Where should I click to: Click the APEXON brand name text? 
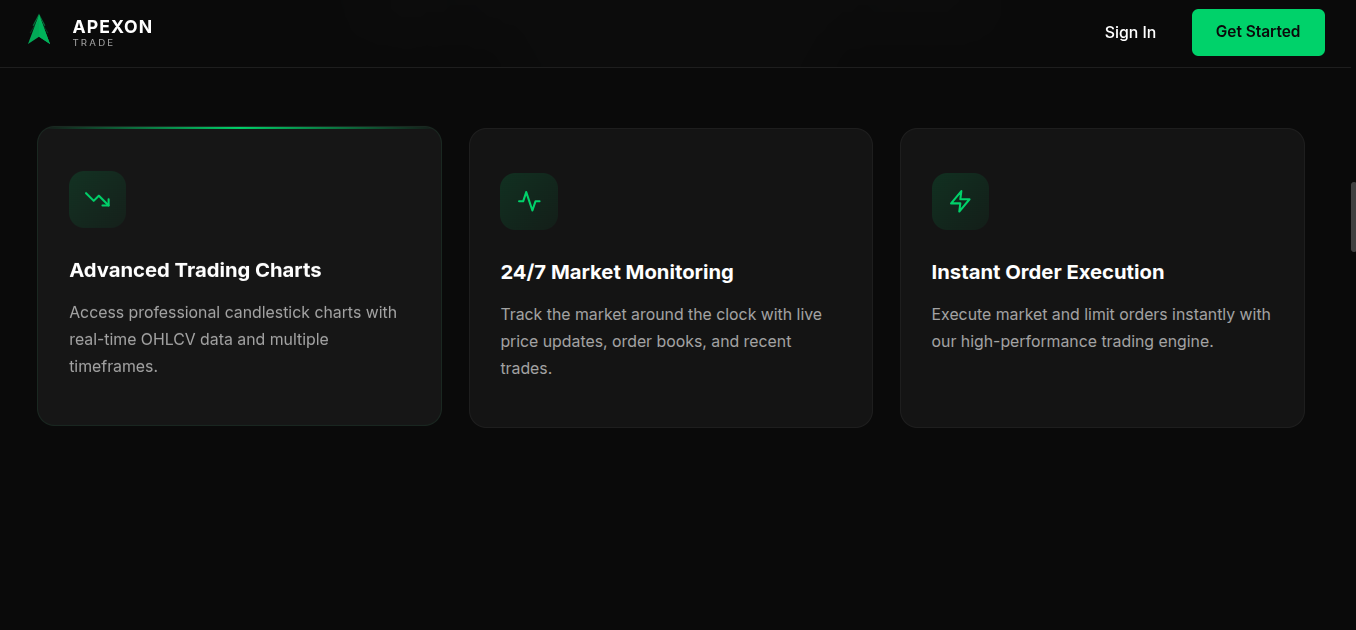tap(112, 27)
